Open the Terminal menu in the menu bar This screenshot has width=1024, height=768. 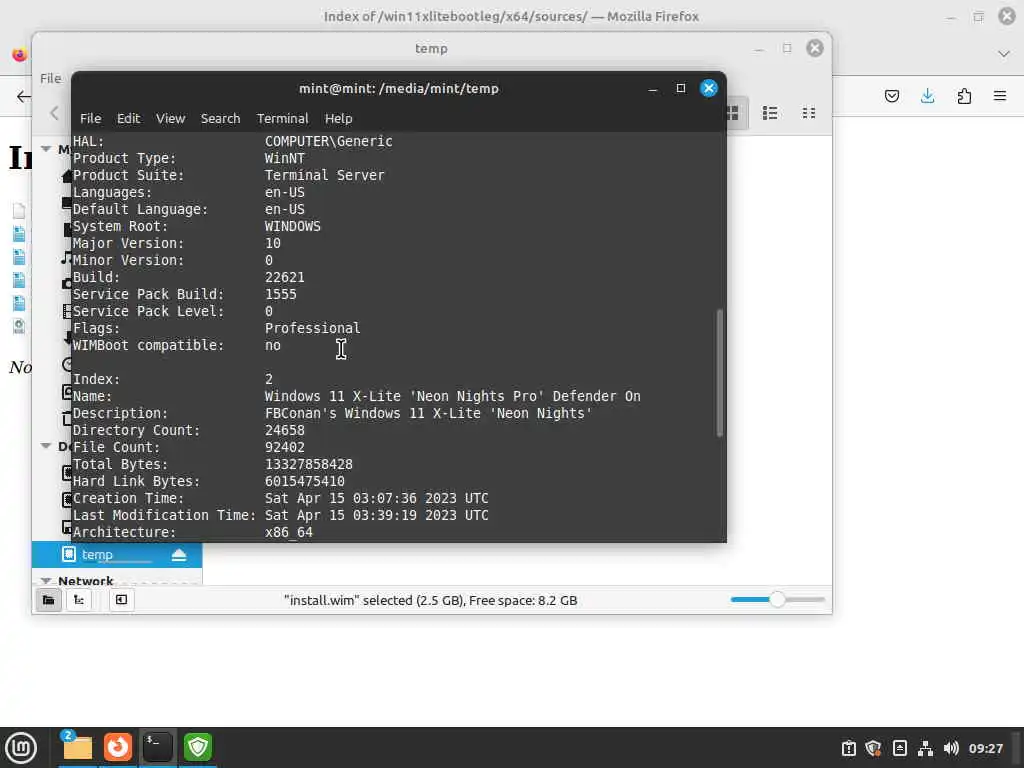282,118
